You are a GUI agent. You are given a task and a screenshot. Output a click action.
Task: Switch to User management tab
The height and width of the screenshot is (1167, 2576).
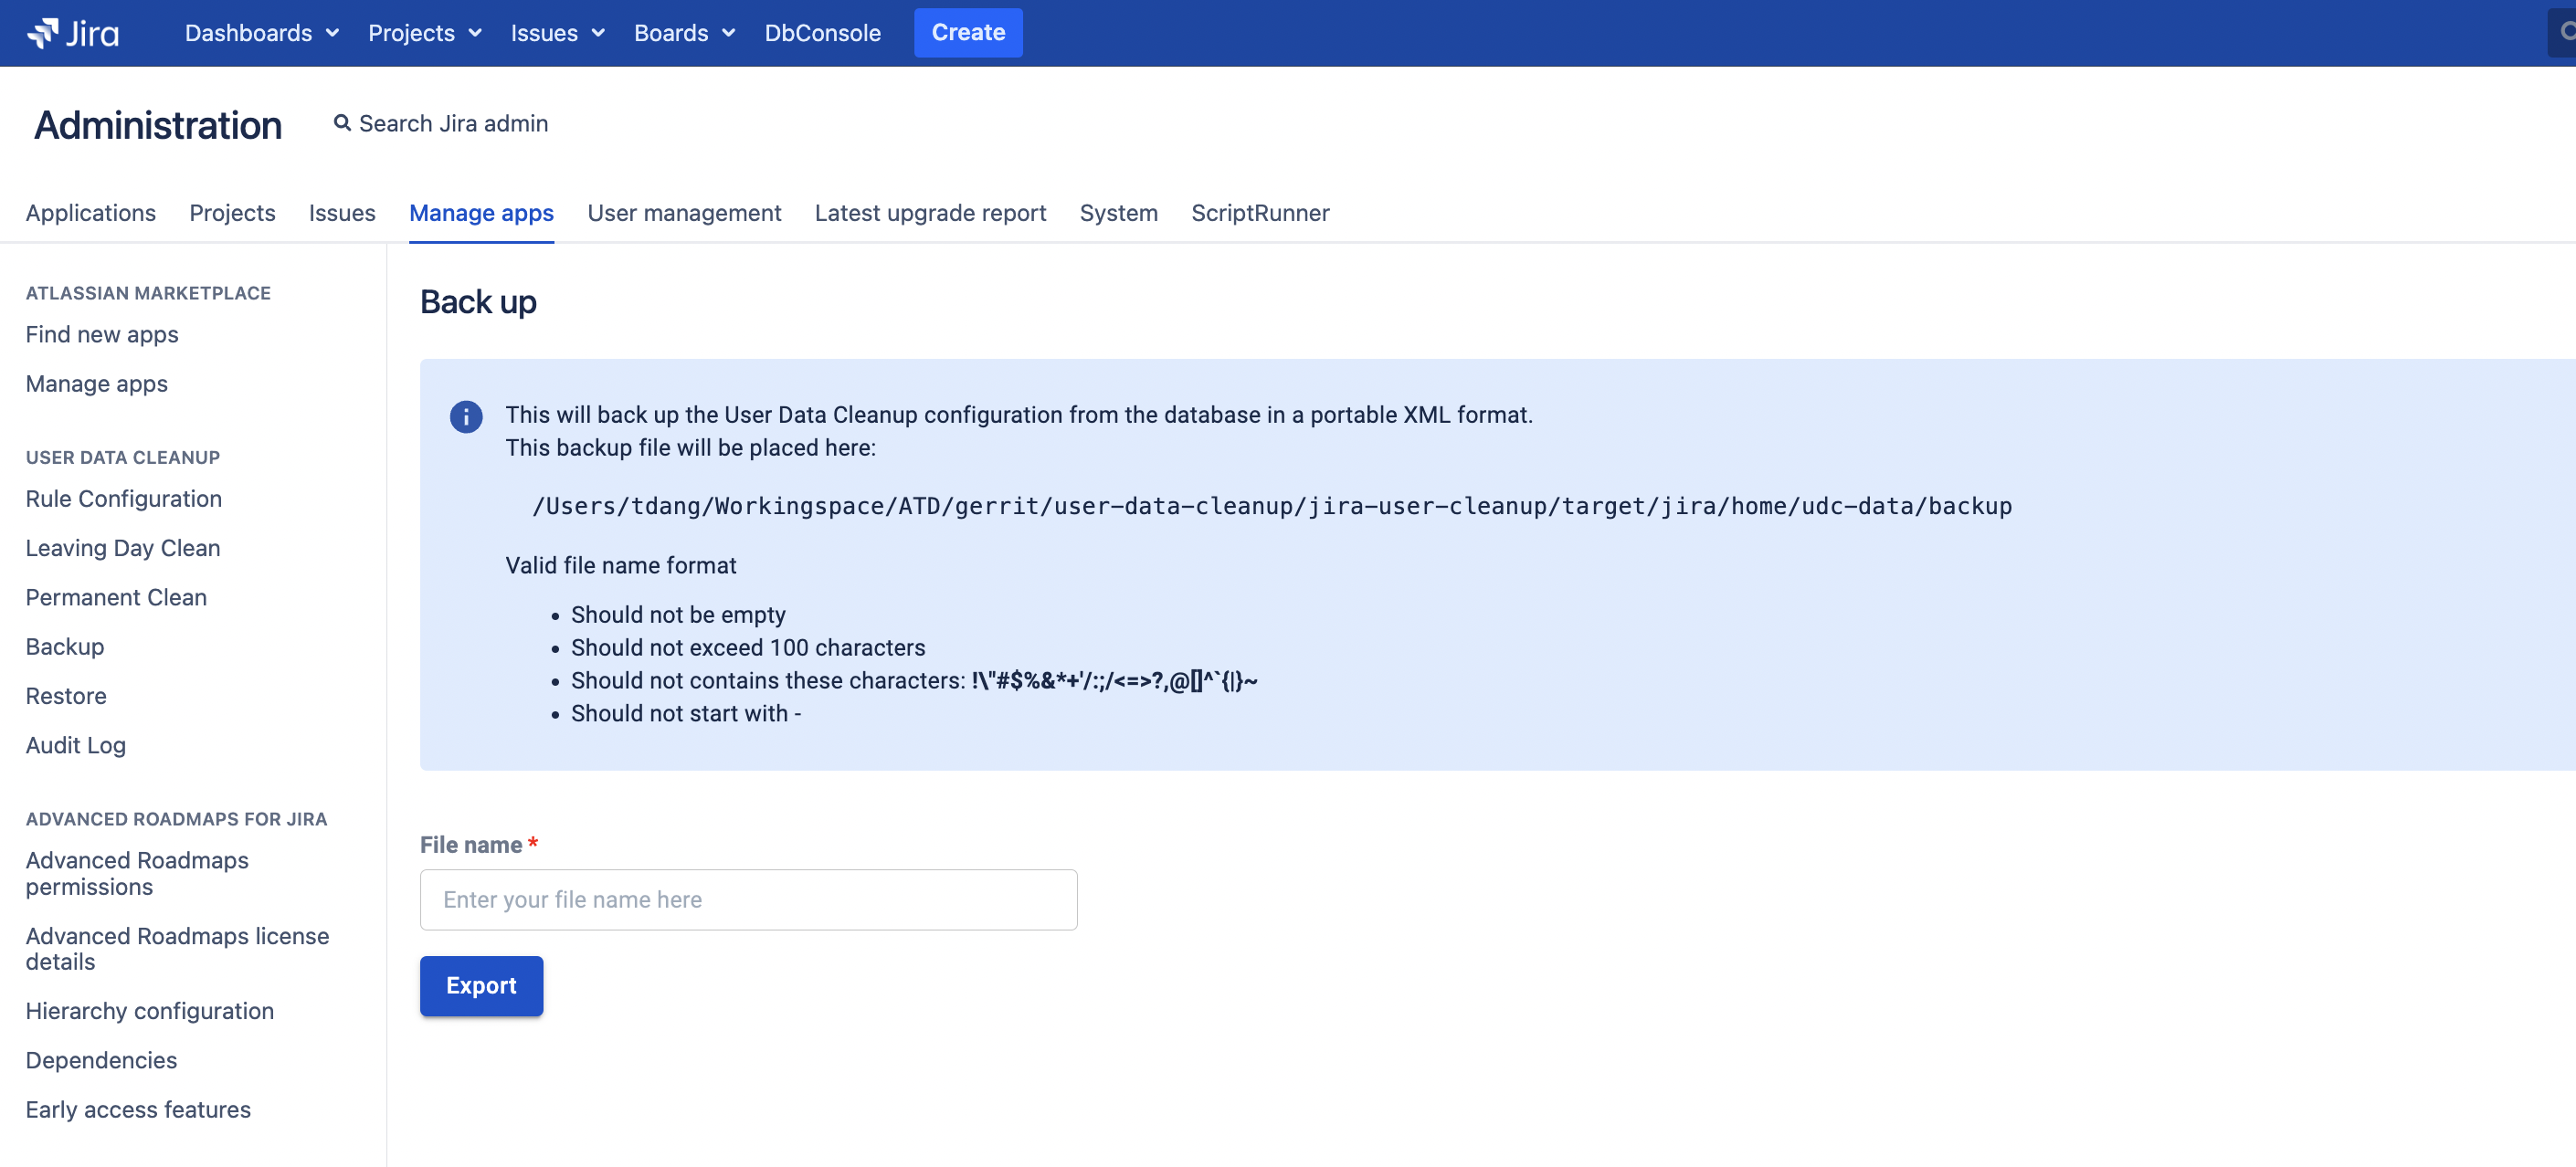pos(684,213)
